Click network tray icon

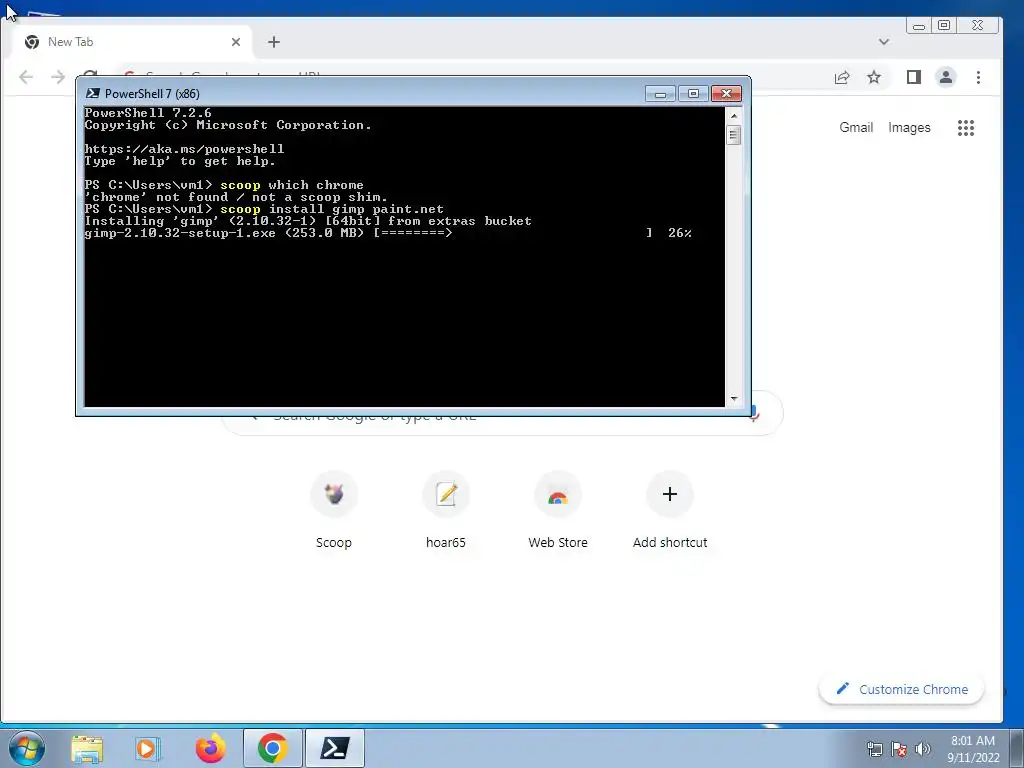(x=874, y=749)
